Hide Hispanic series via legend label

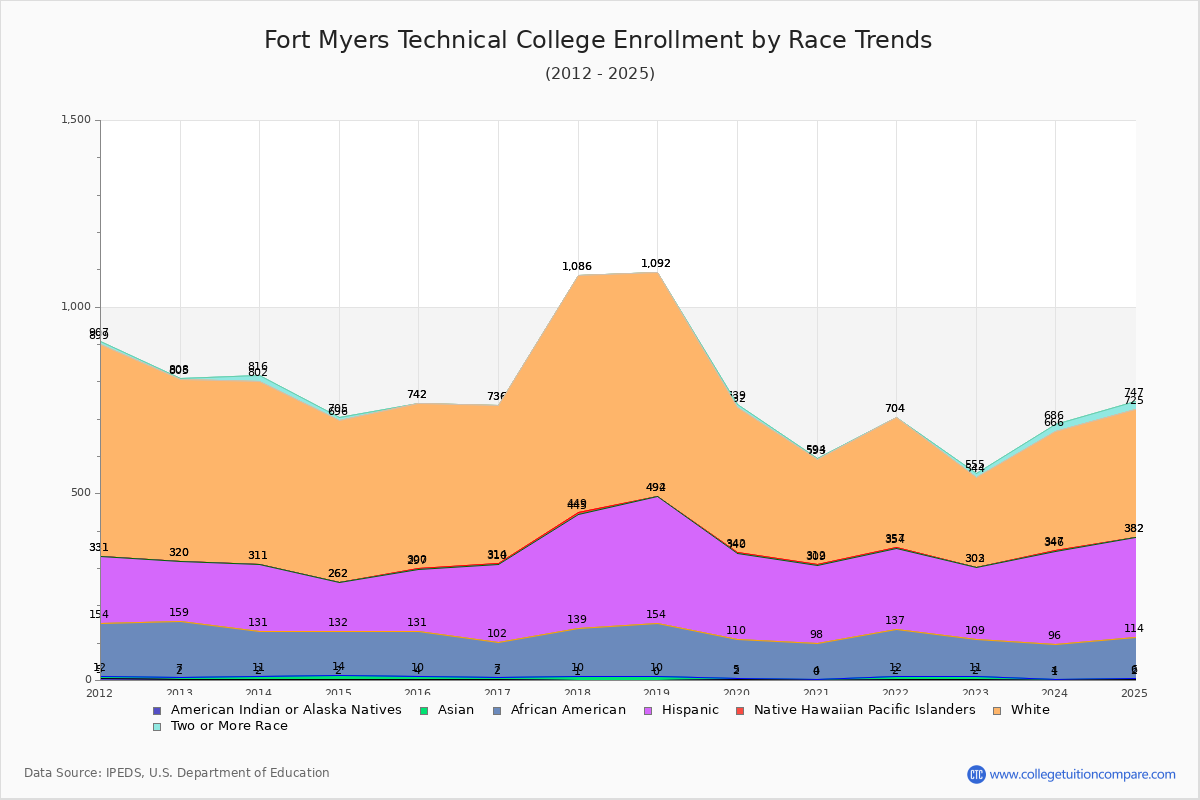691,710
